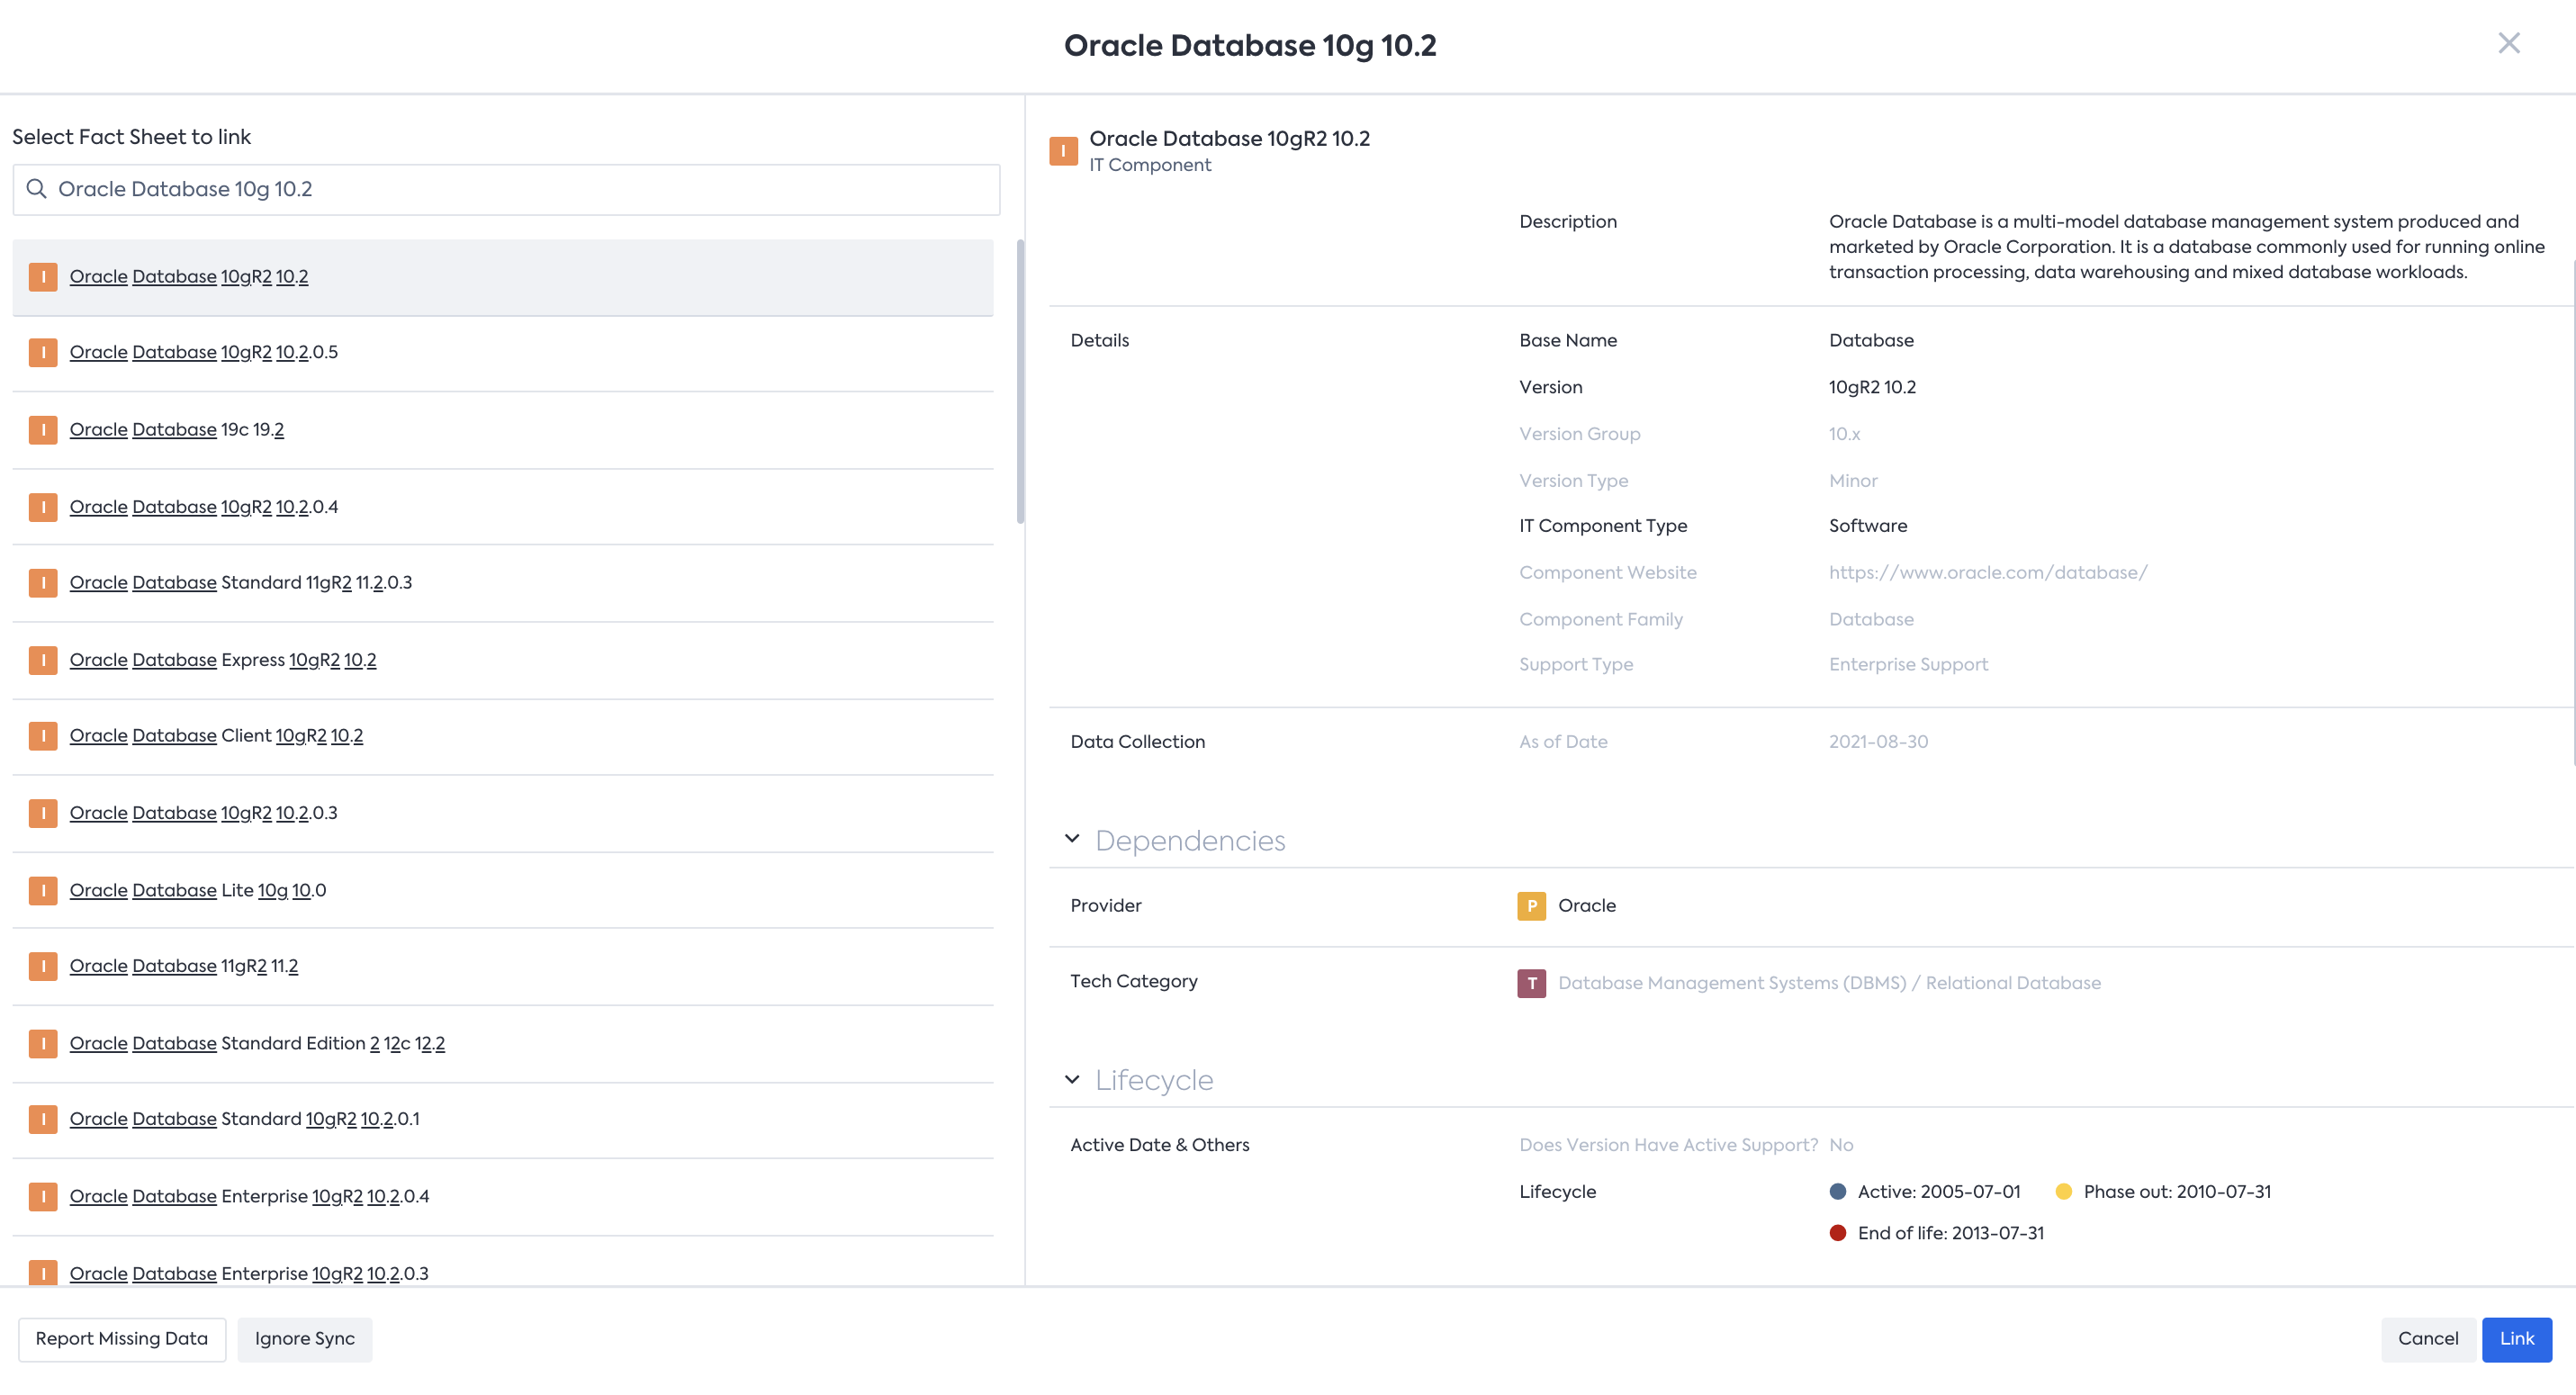2576x1395 pixels.
Task: Select Oracle Database Client 10gR2 10.2 result
Action: [503, 736]
